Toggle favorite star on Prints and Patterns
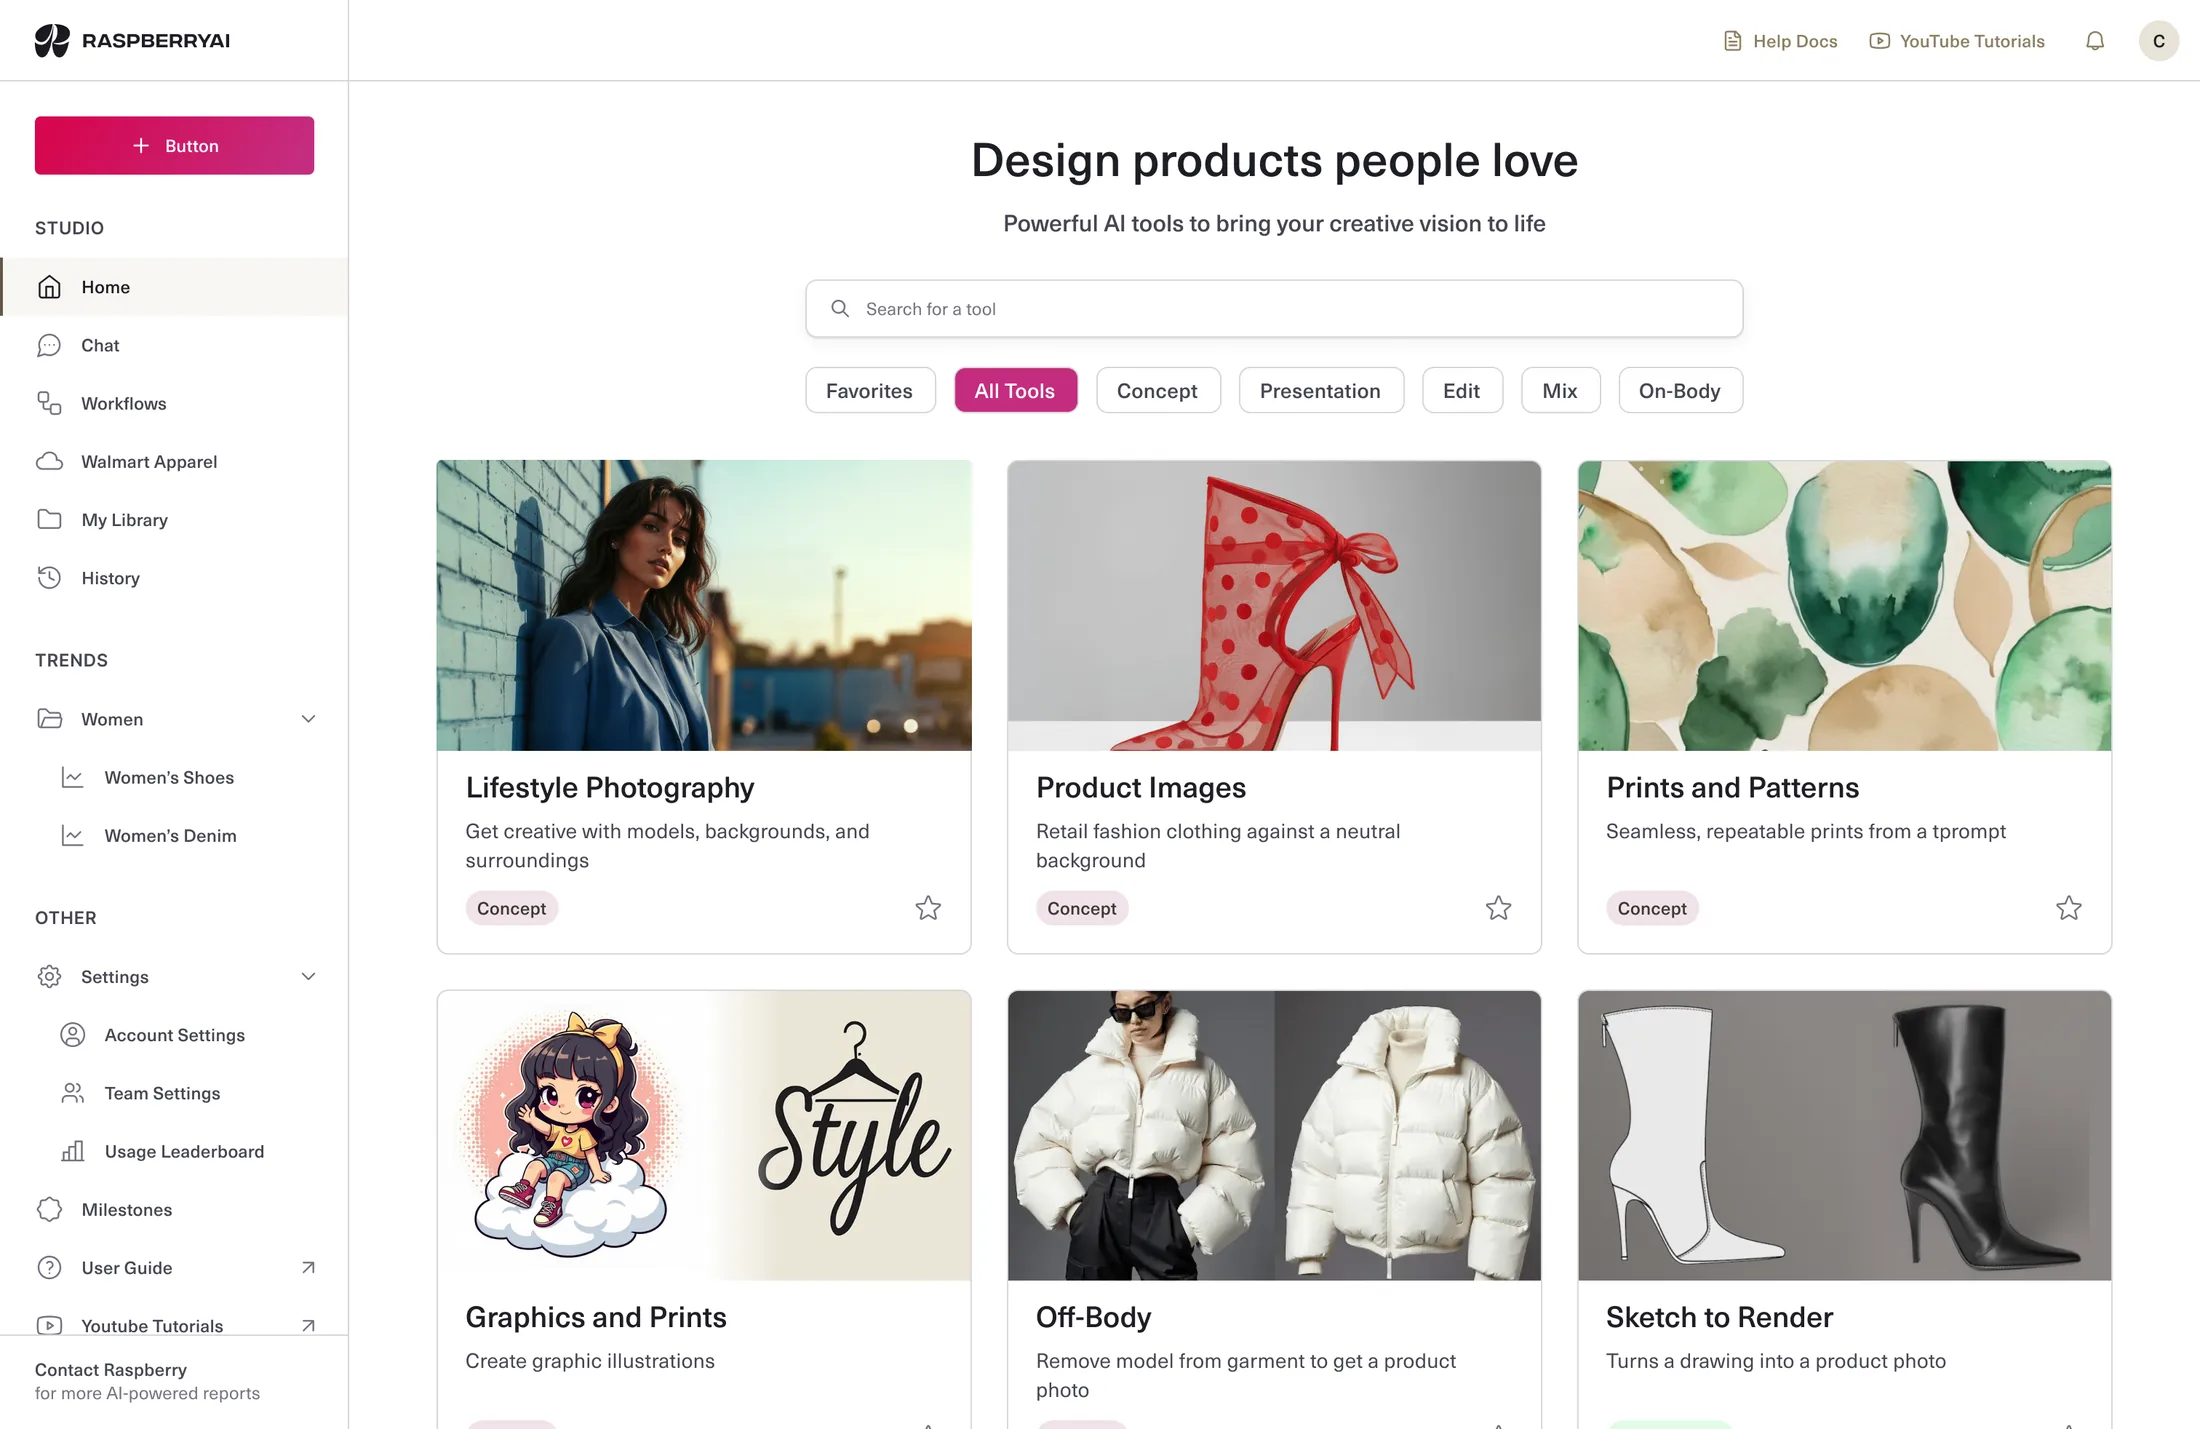The height and width of the screenshot is (1429, 2200). 2069,908
